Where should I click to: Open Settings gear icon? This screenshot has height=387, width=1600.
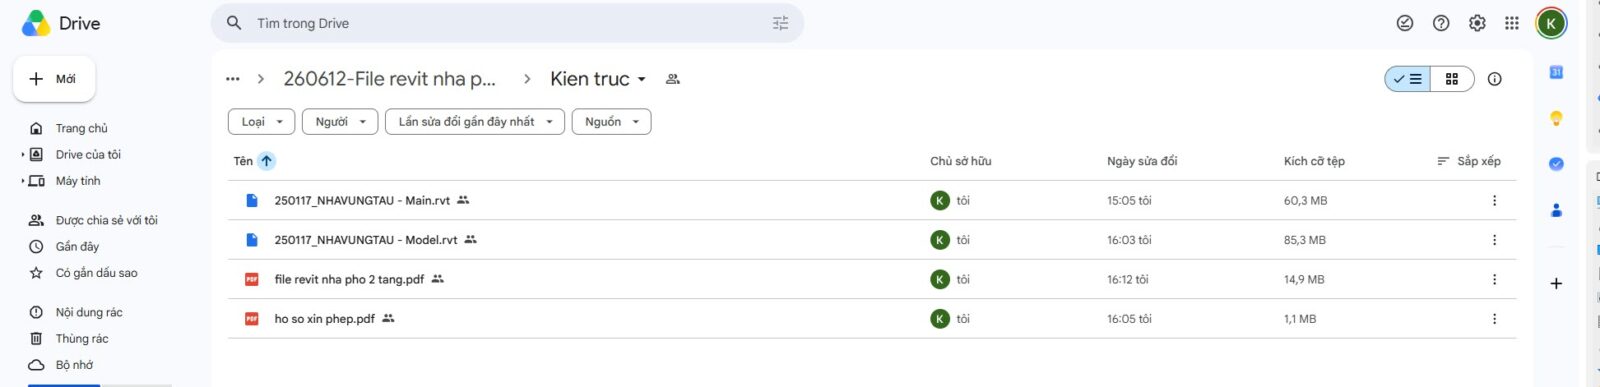[x=1477, y=23]
